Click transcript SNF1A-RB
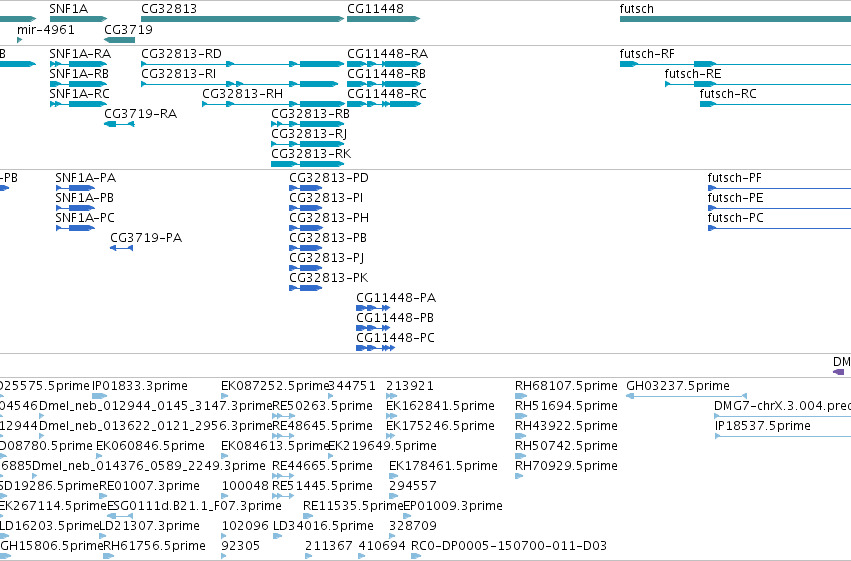851x561 pixels. 78,84
